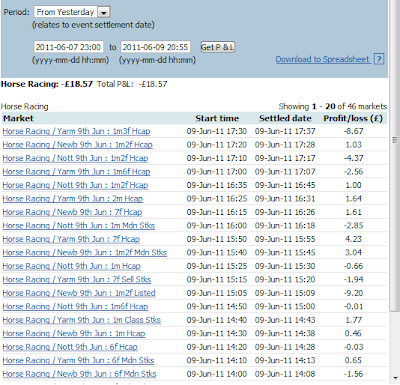Open Yarm 9th Jun 6f Mdn Stks market
This screenshot has height=385, width=400.
(78, 360)
